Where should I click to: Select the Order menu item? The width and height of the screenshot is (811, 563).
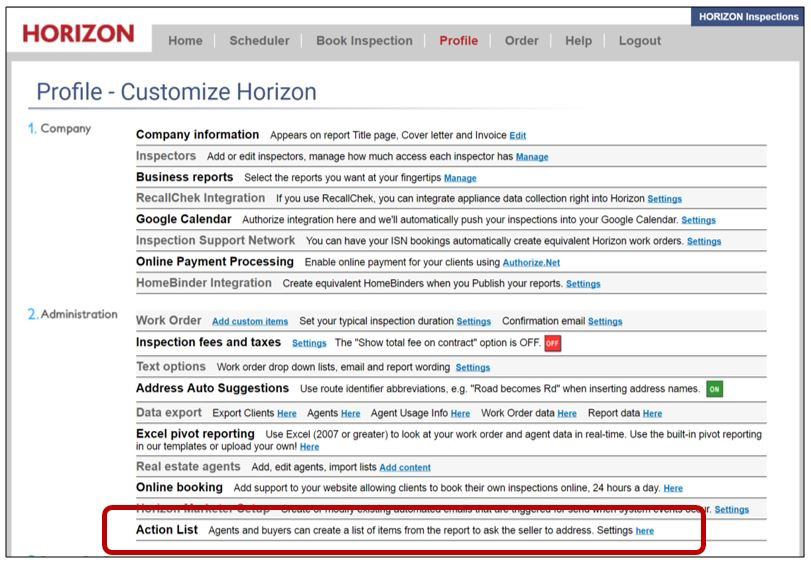(521, 41)
